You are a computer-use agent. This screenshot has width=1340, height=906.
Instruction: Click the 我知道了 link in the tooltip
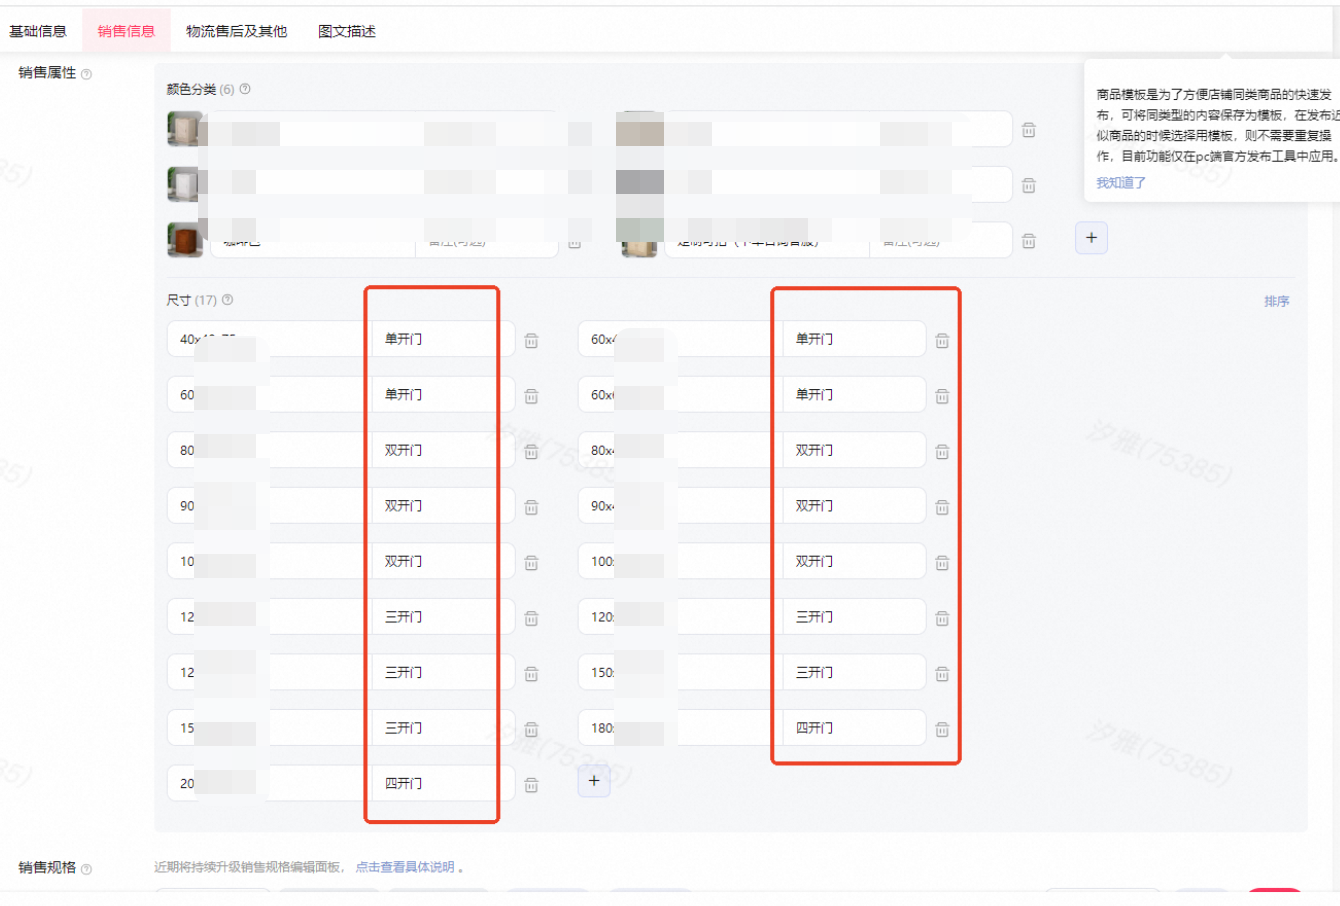(x=1121, y=183)
